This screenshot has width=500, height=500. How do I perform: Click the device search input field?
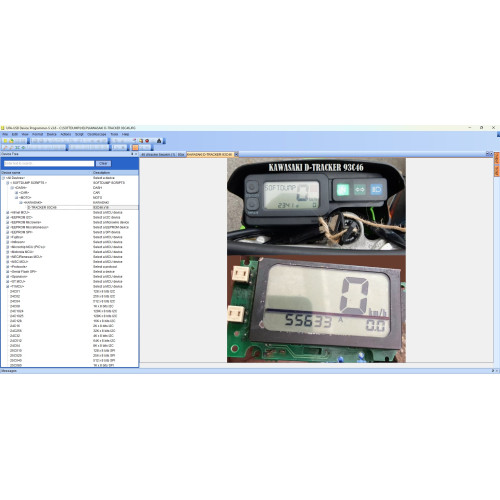49,163
